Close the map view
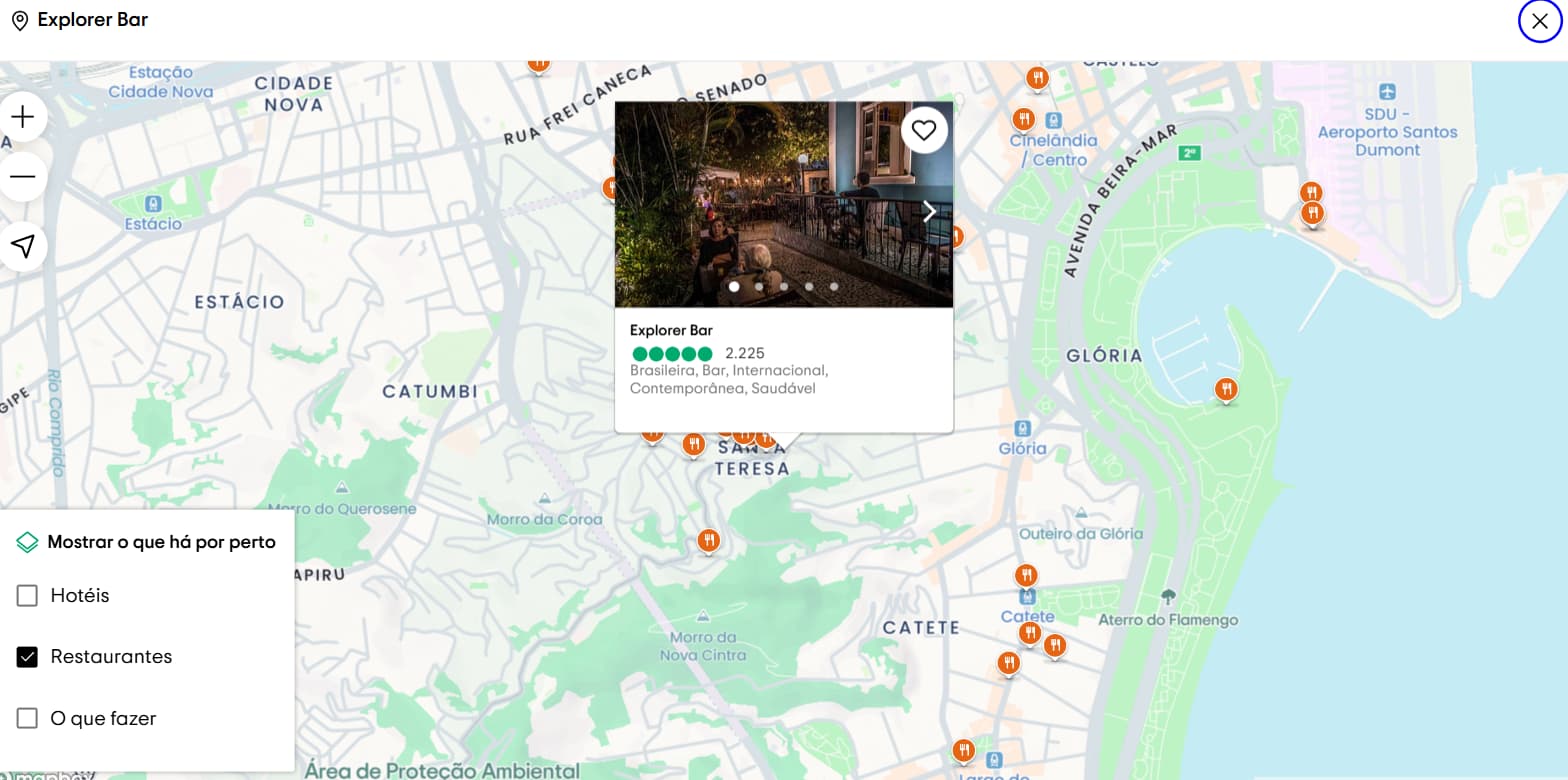 [x=1539, y=21]
